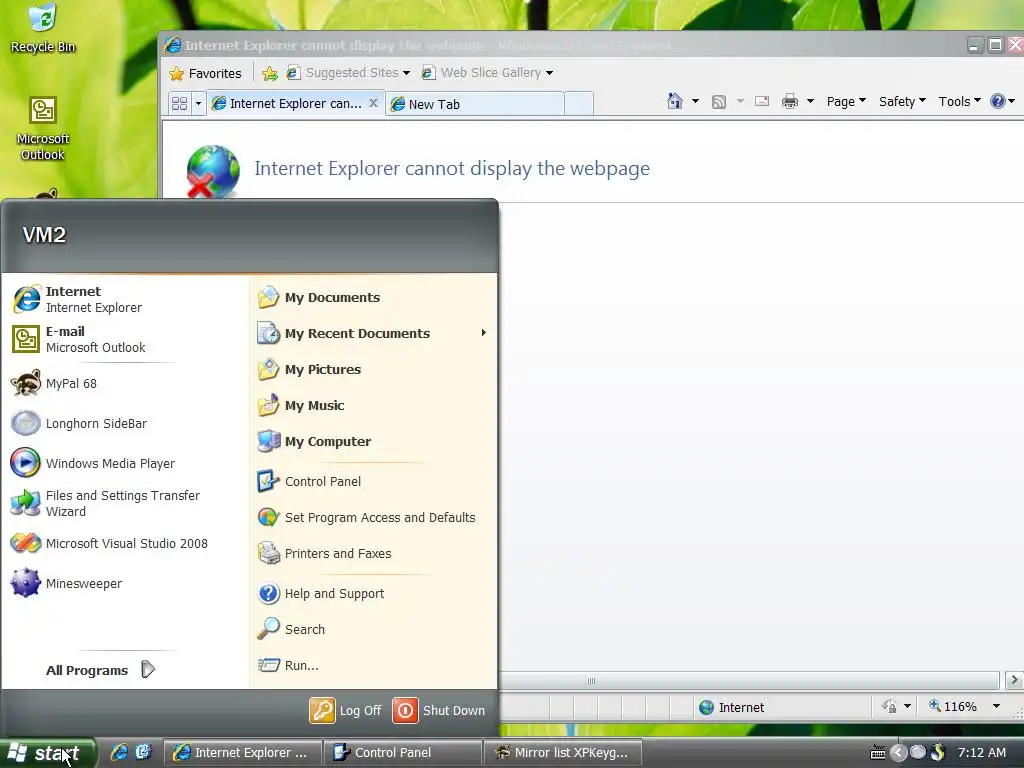
Task: Switch to the New Tab tab
Action: [x=475, y=104]
